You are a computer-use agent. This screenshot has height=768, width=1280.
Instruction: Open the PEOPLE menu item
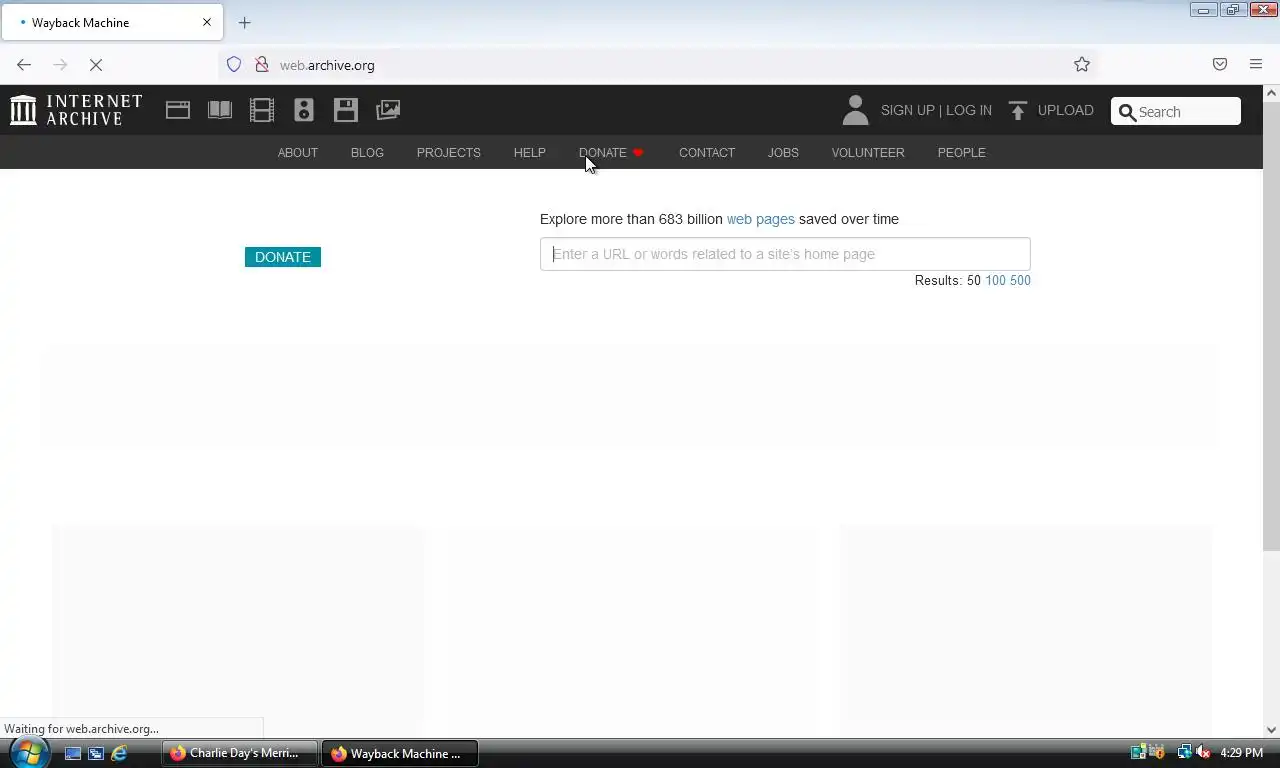click(x=962, y=152)
